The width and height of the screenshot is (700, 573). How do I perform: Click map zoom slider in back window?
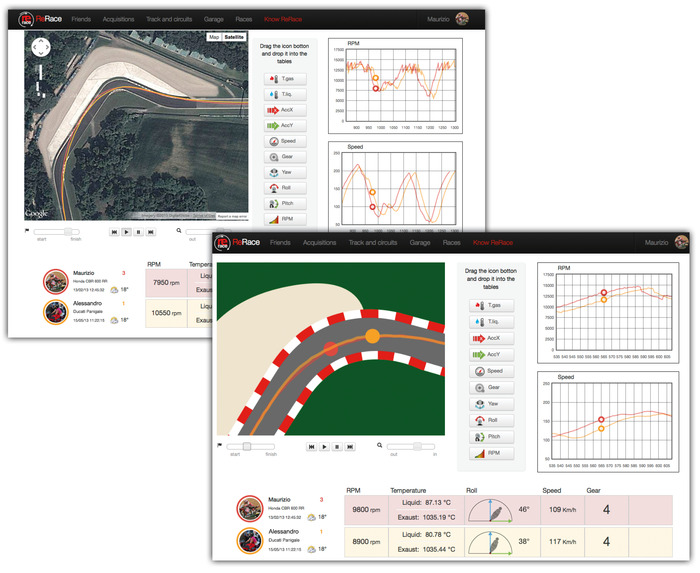tap(41, 80)
